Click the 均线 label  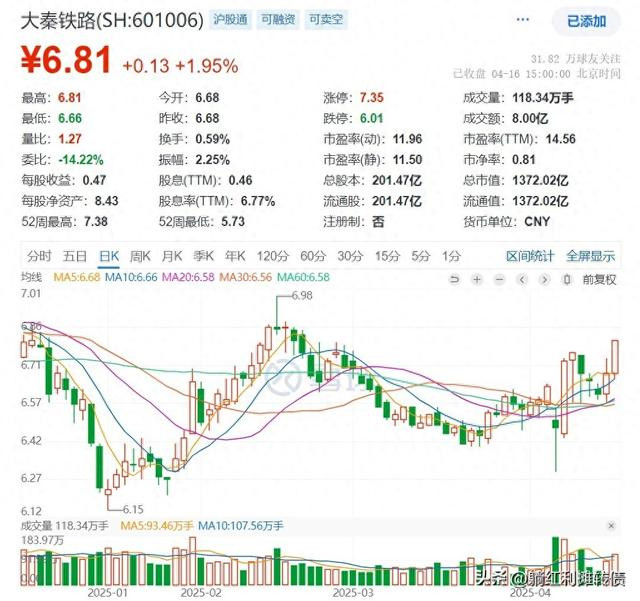(x=31, y=277)
